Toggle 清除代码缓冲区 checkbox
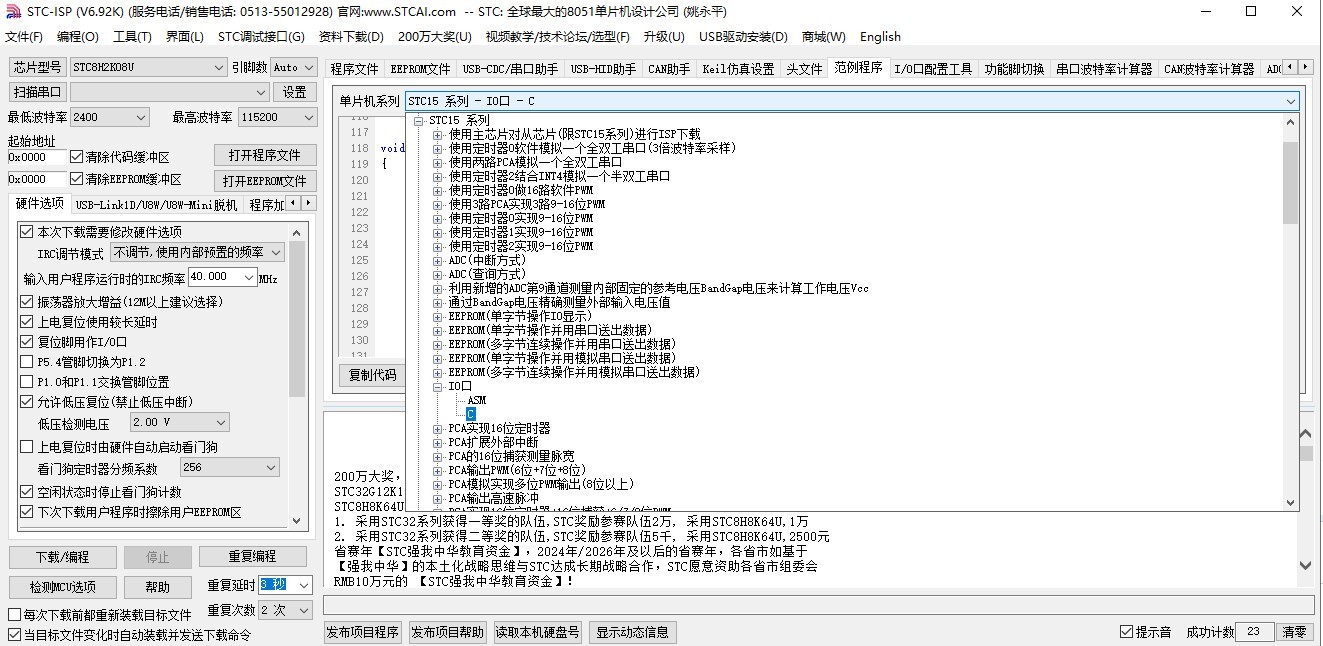The image size is (1323, 646). (77, 157)
